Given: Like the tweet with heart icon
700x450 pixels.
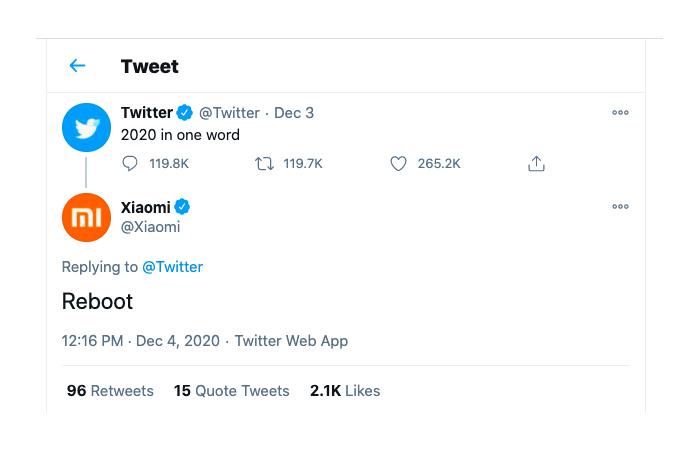Looking at the screenshot, I should coord(398,164).
